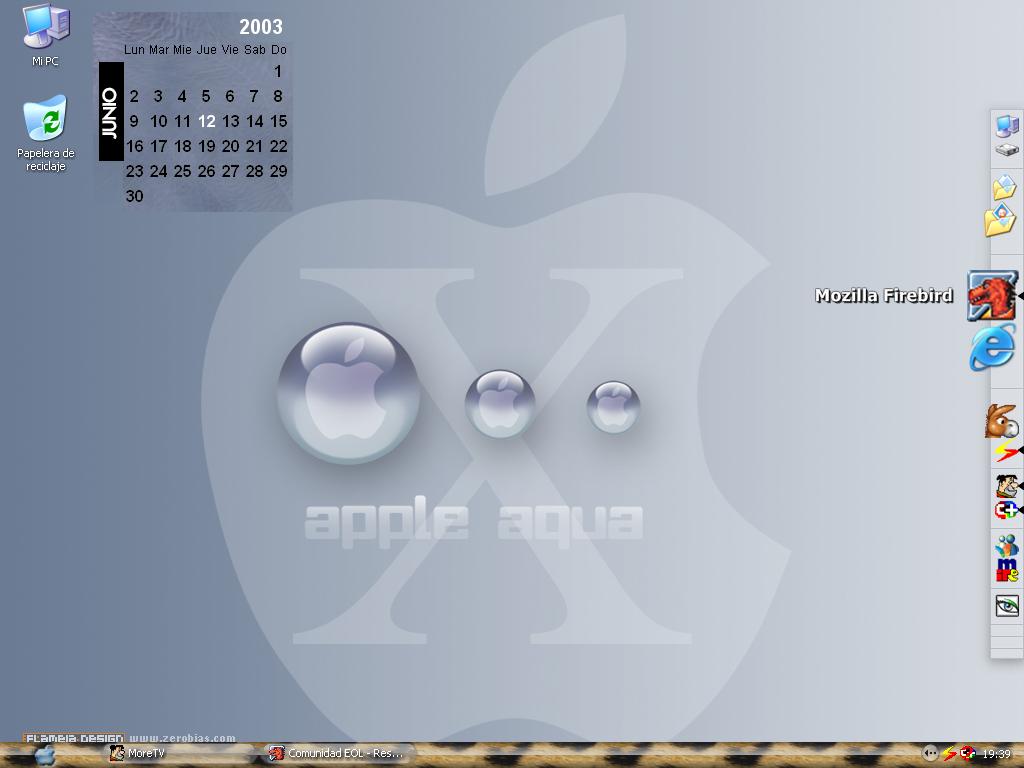The width and height of the screenshot is (1024, 768).
Task: Select highlighted day 12 on the calendar
Action: point(206,121)
